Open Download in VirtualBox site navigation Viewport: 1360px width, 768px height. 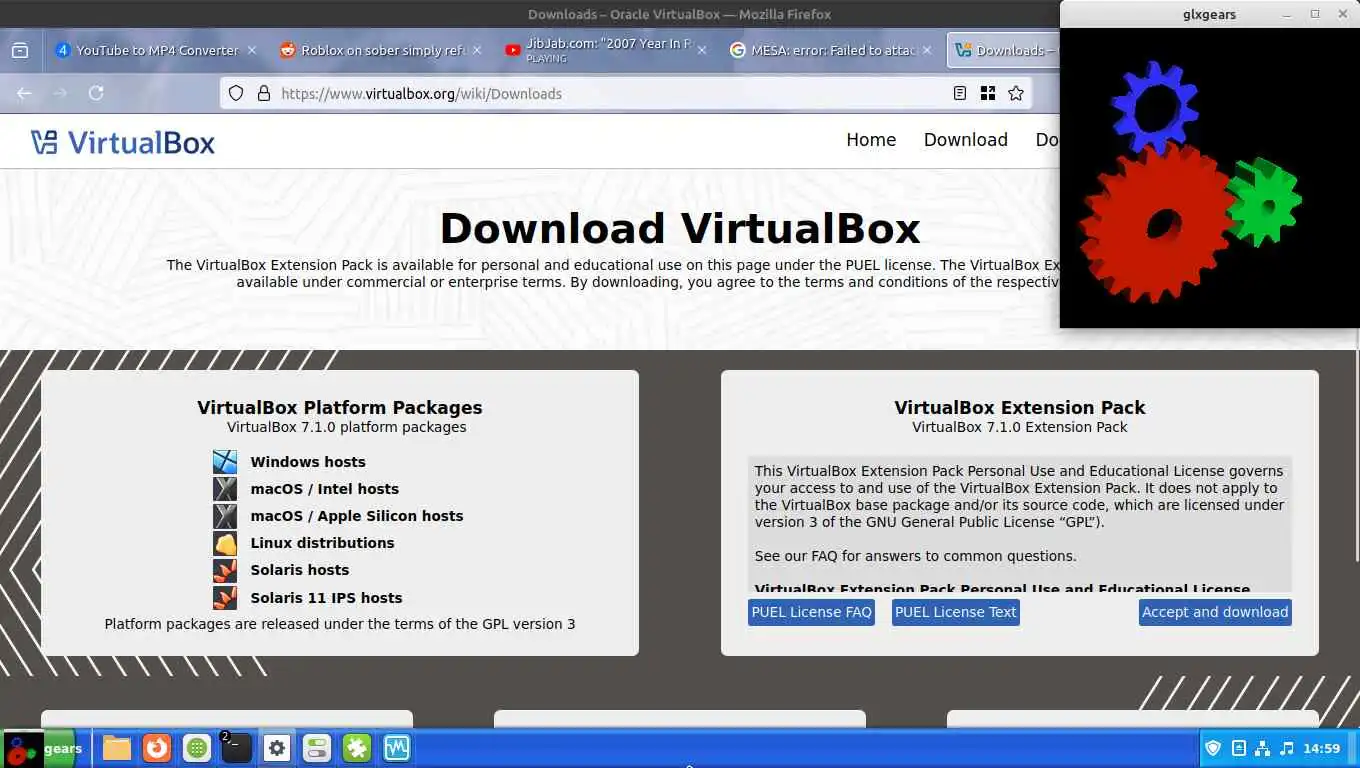pyautogui.click(x=965, y=140)
